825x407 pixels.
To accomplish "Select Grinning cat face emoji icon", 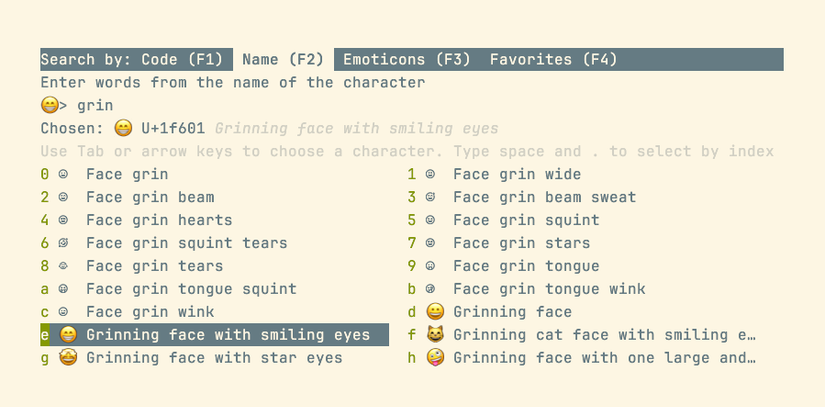I will click(434, 335).
